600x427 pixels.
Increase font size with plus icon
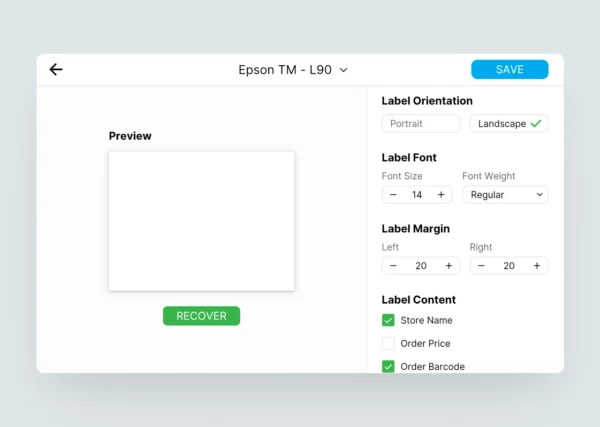click(441, 195)
